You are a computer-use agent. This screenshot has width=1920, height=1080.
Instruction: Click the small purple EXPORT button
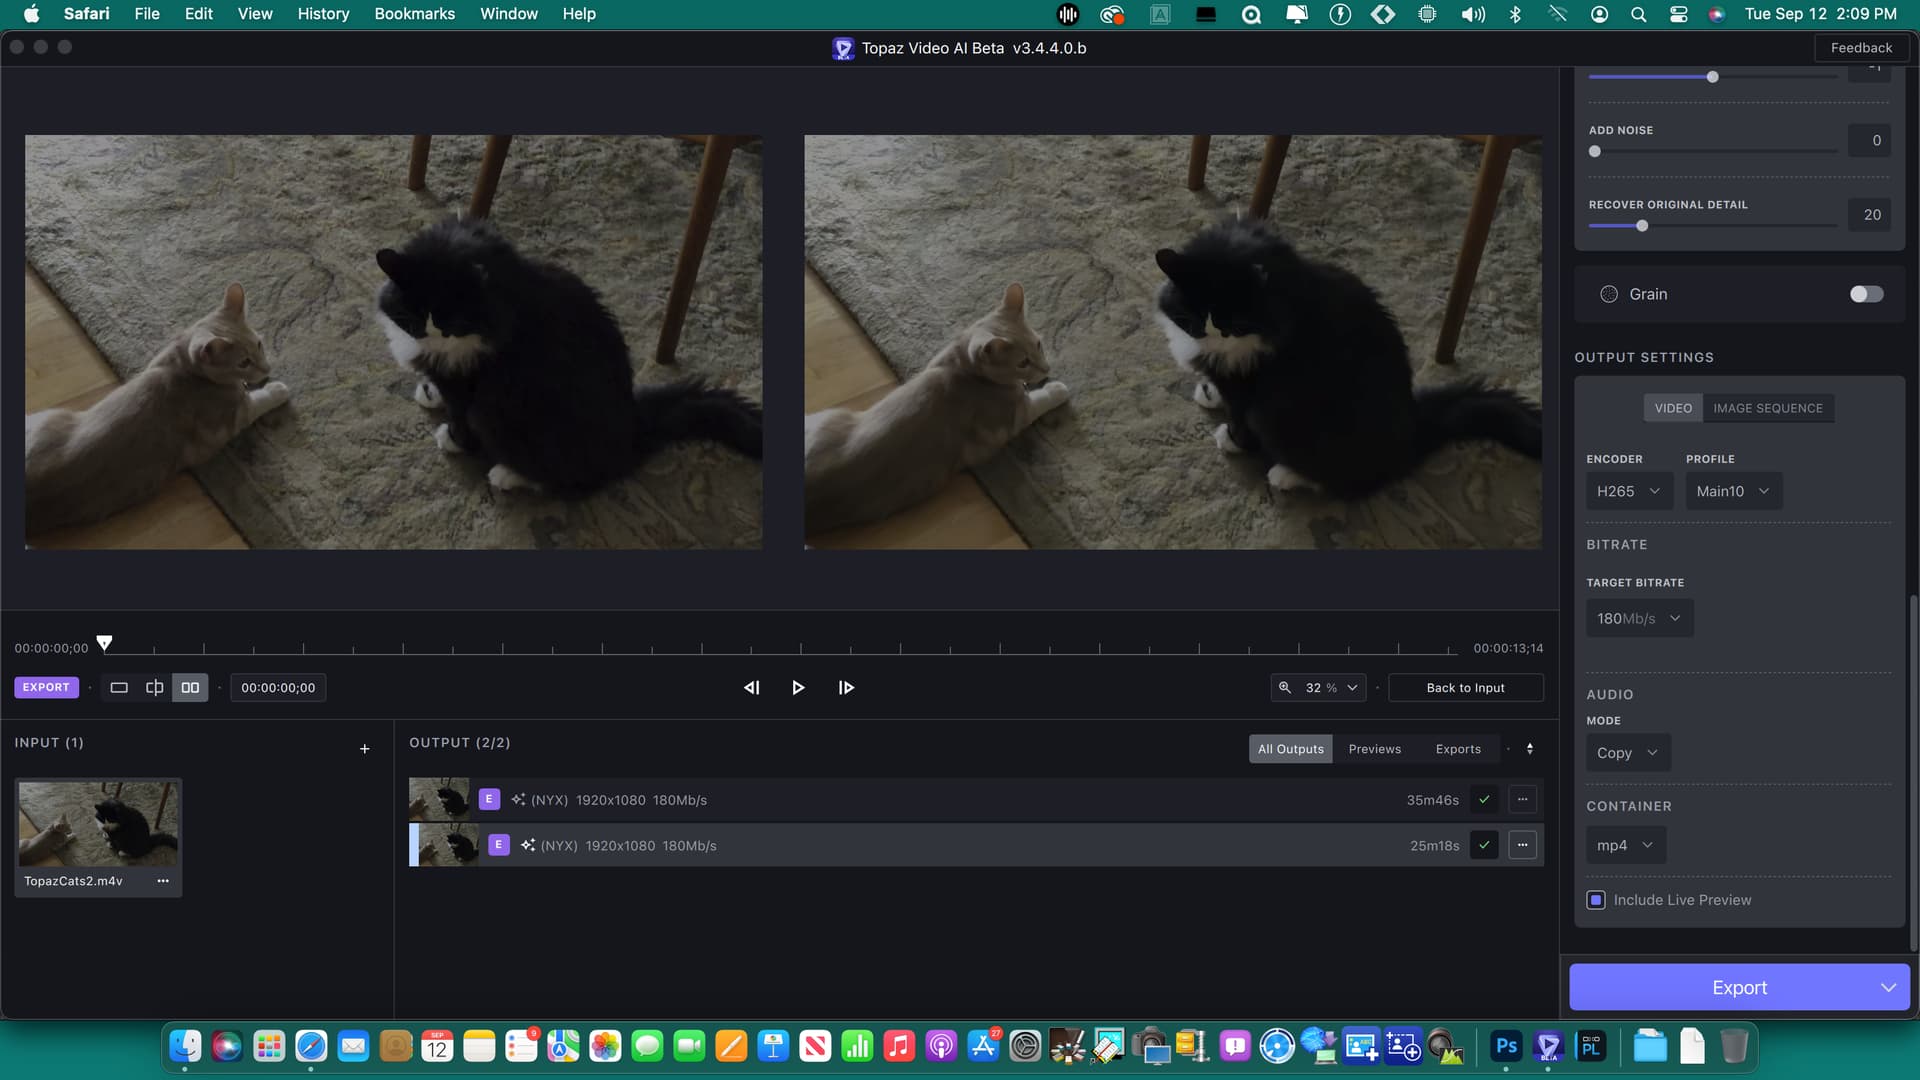pos(46,688)
